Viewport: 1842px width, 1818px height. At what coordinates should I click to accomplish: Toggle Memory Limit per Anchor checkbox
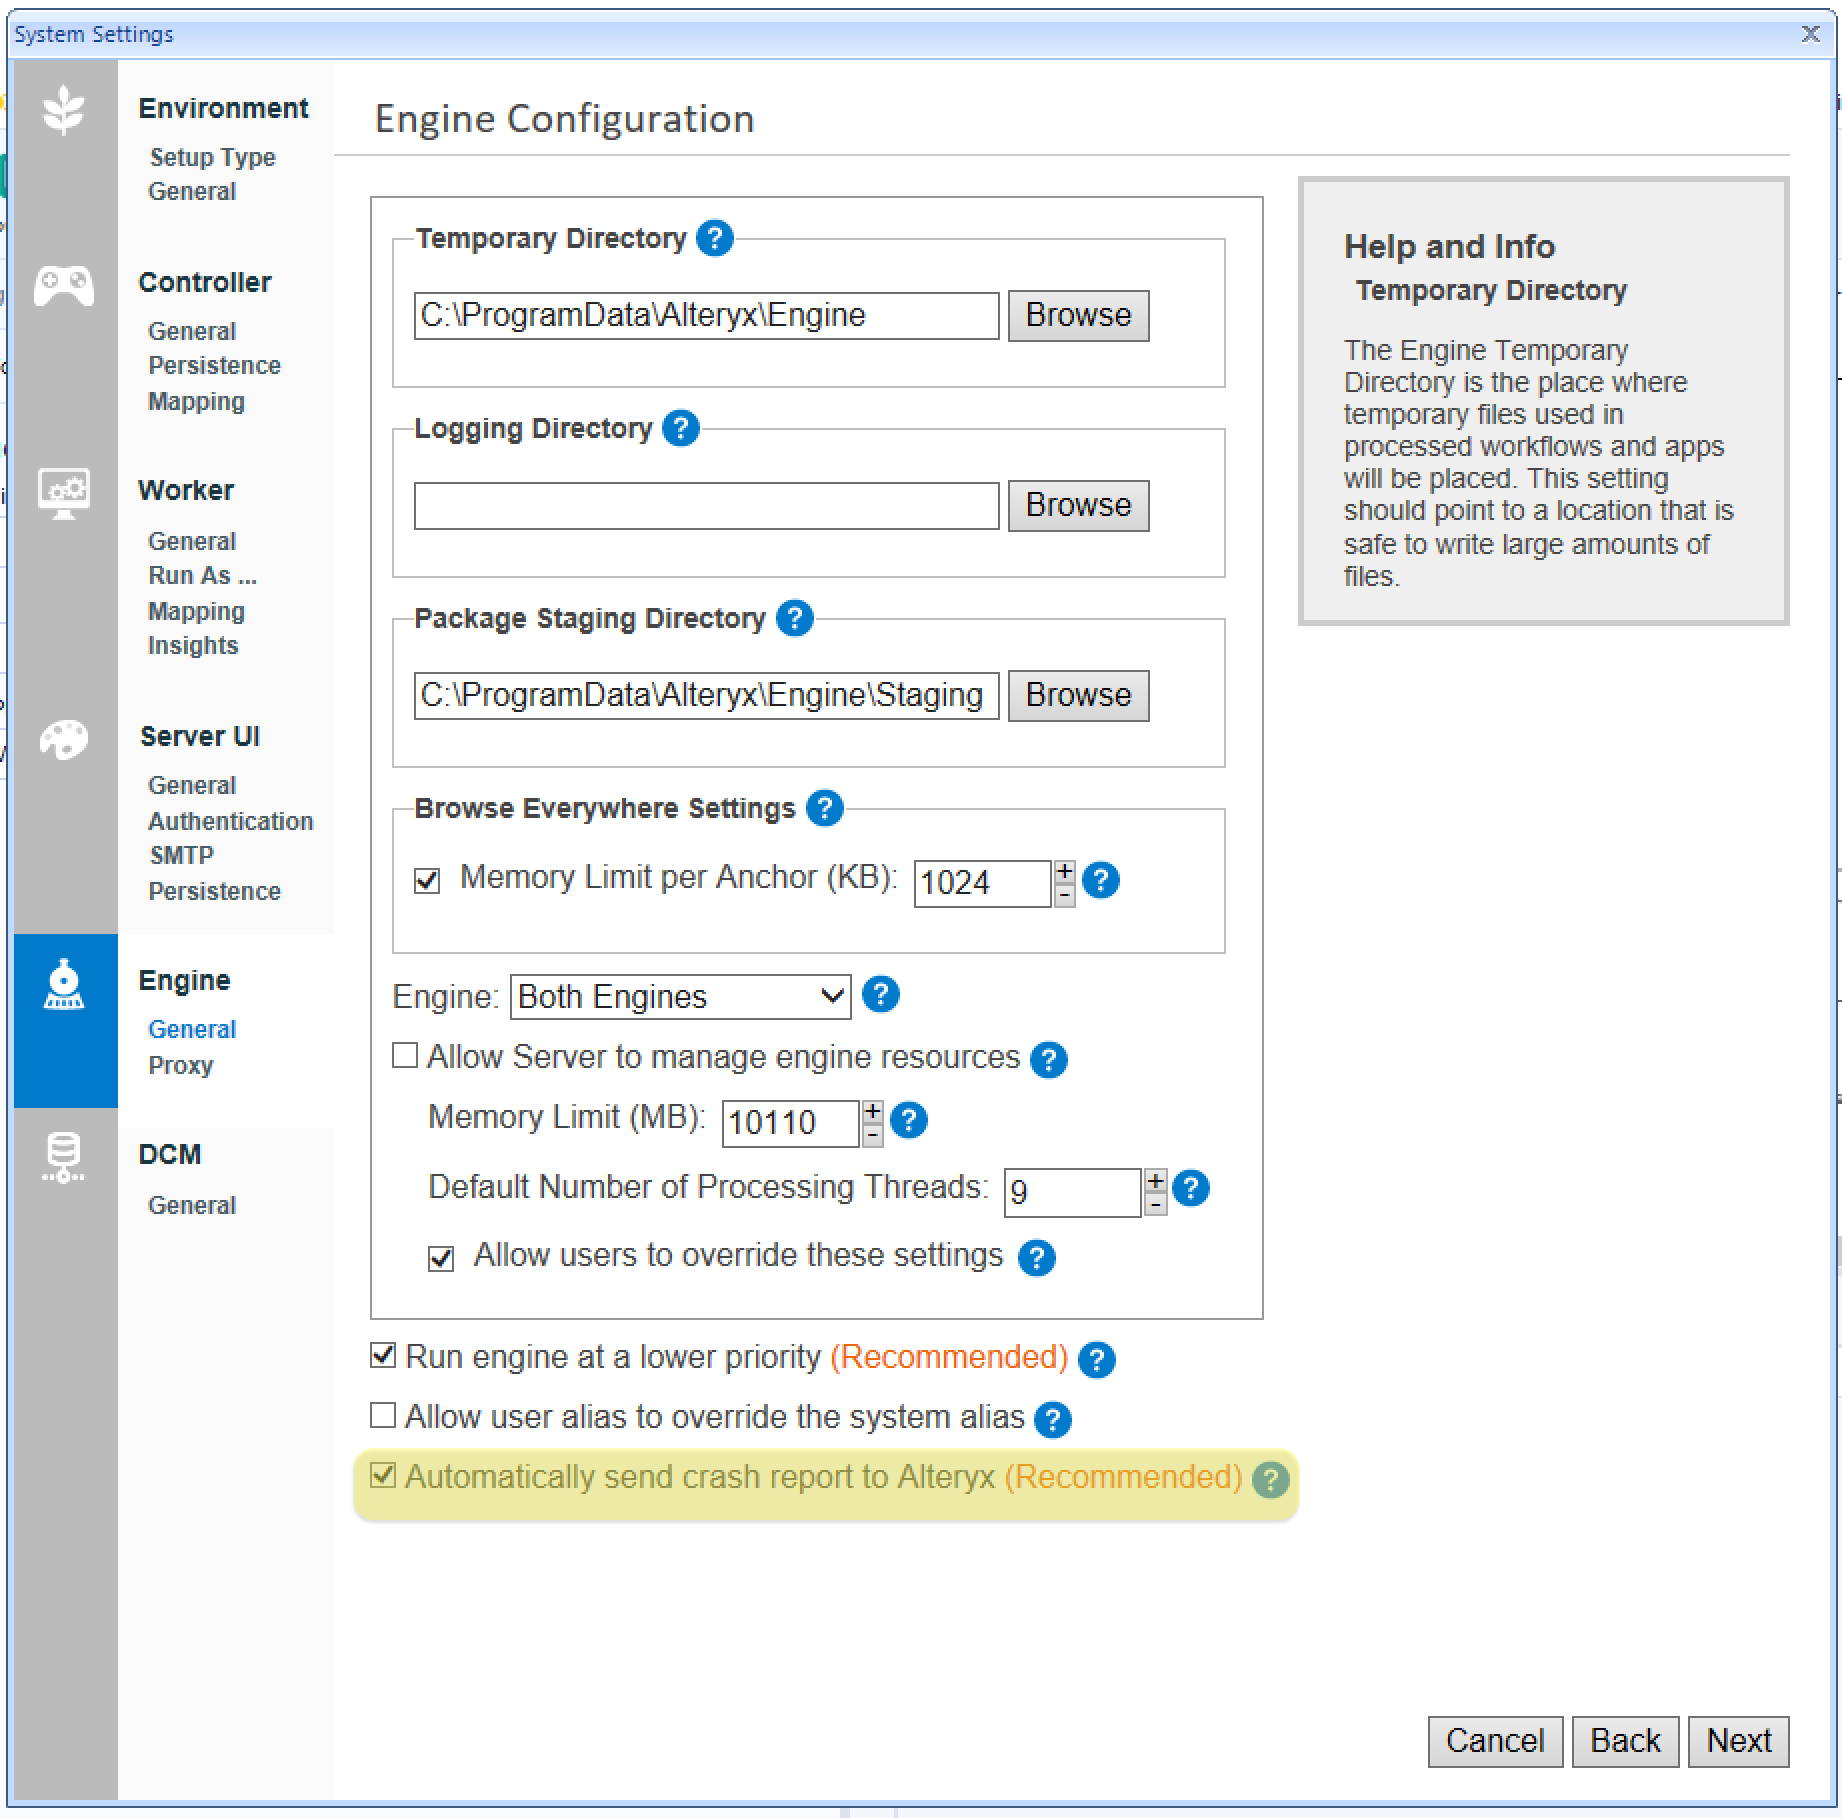(x=427, y=880)
